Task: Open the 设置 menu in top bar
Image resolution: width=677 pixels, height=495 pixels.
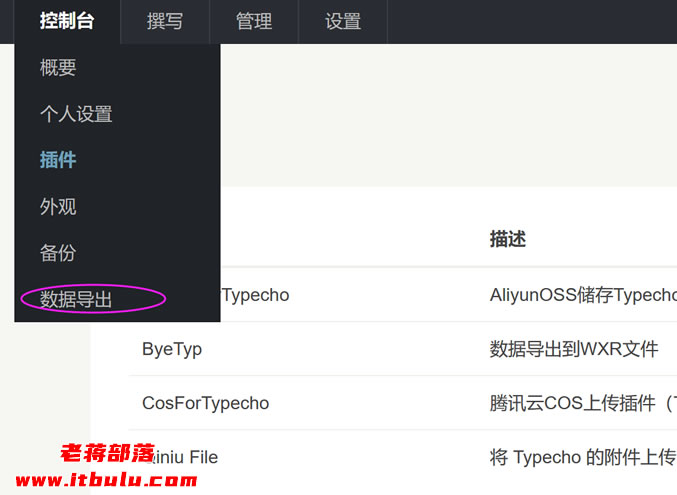Action: [x=343, y=21]
